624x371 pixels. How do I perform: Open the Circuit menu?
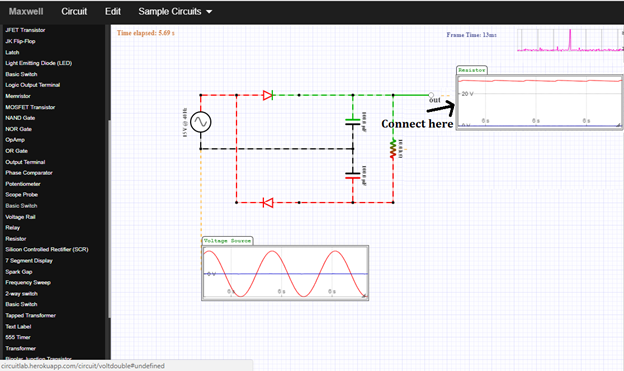coord(74,12)
